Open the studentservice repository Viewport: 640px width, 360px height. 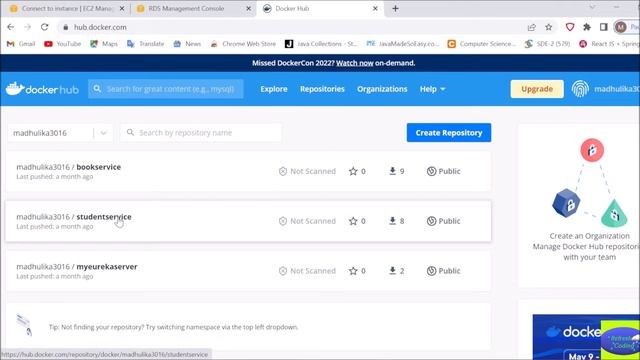pyautogui.click(x=104, y=217)
